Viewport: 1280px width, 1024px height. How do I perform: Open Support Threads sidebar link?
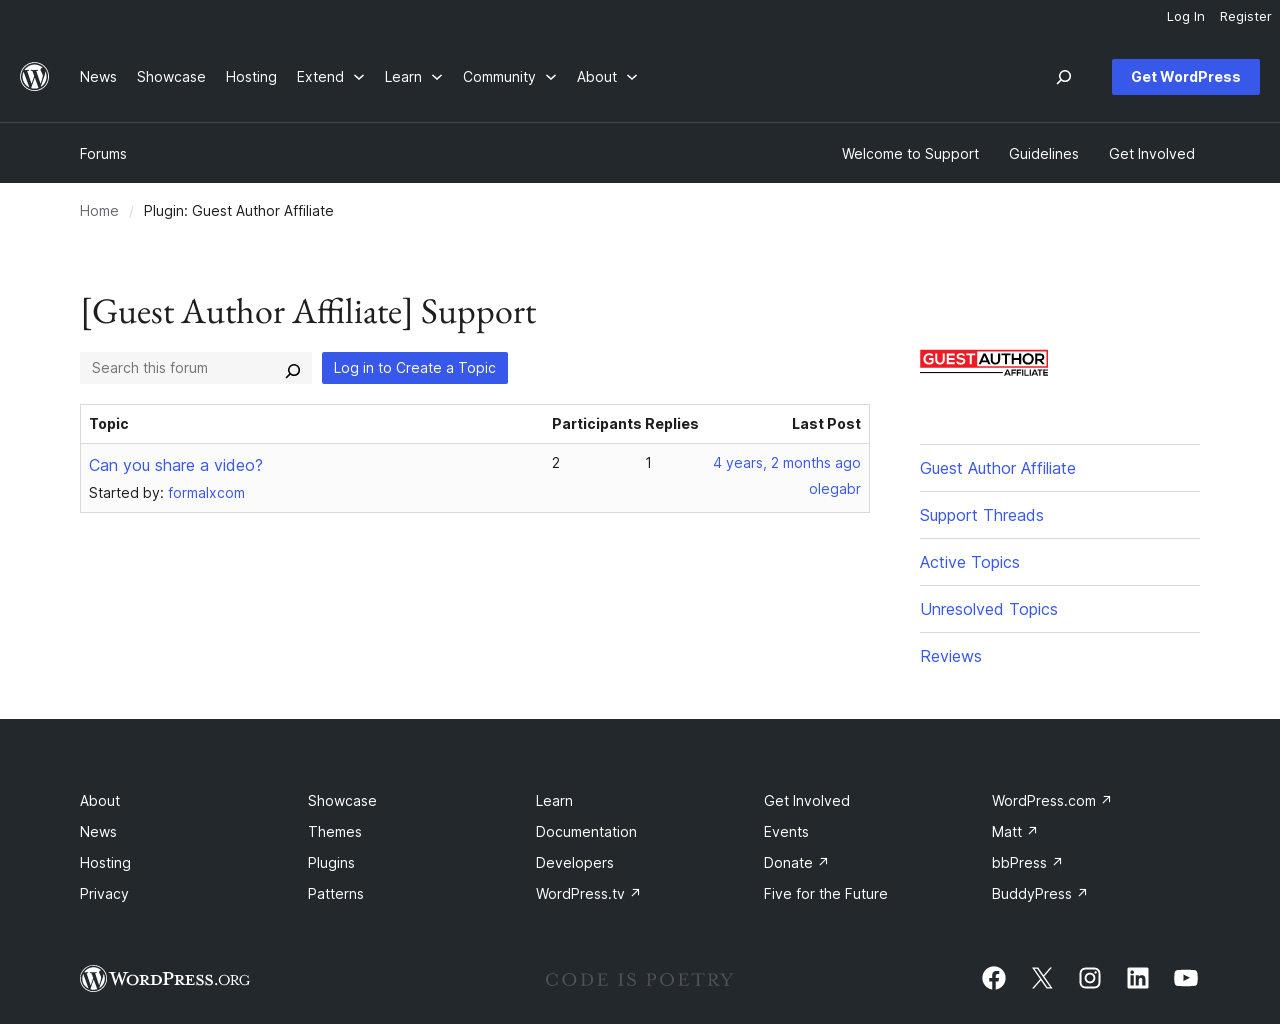981,515
